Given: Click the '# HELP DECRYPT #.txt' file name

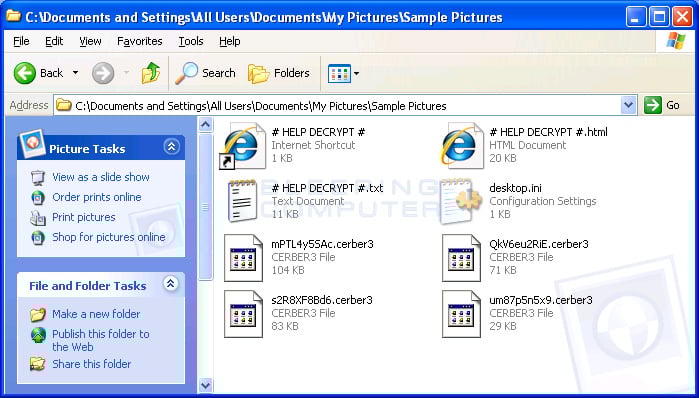Looking at the screenshot, I should [327, 188].
